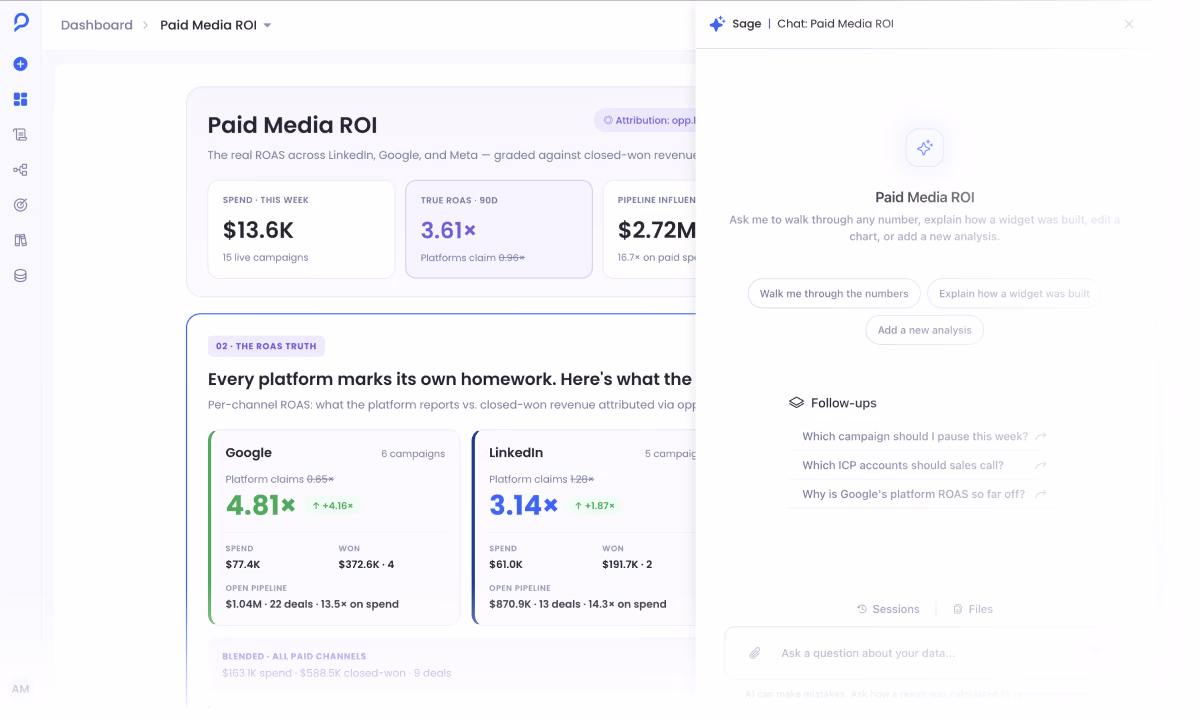
Task: Click arrow icon beside 'Why is Google's platform ROAS'
Action: click(1041, 495)
